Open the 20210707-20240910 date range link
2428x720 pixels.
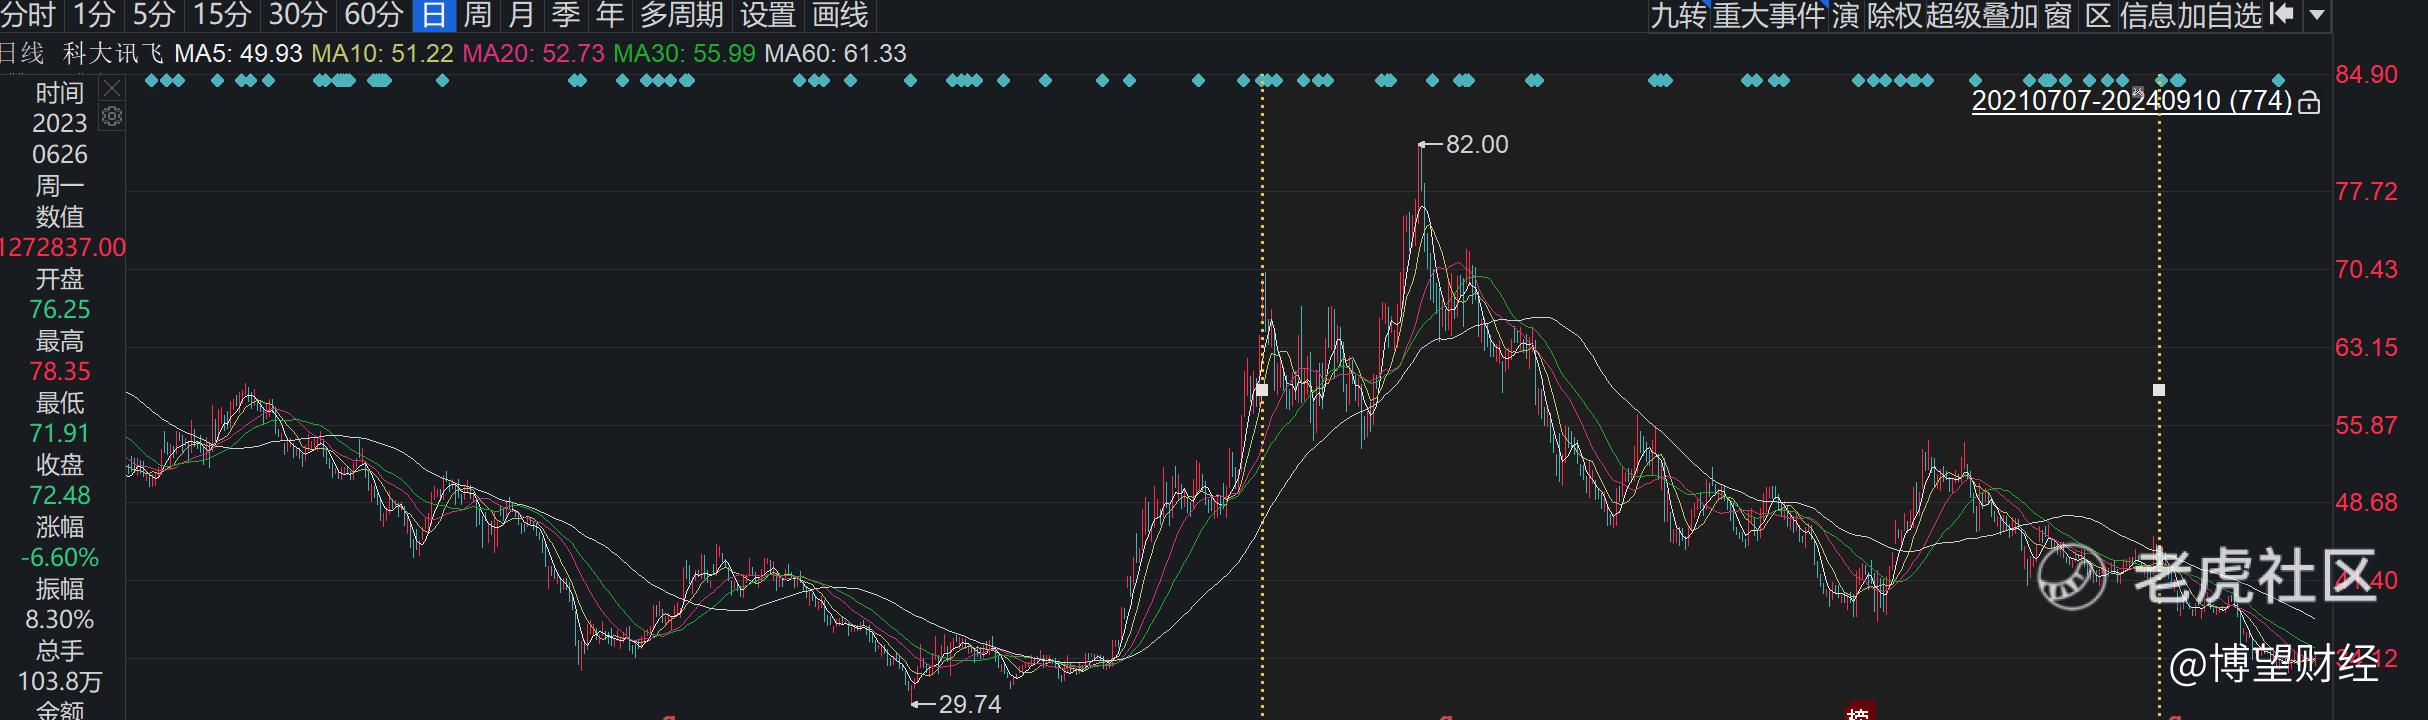[x=2131, y=101]
